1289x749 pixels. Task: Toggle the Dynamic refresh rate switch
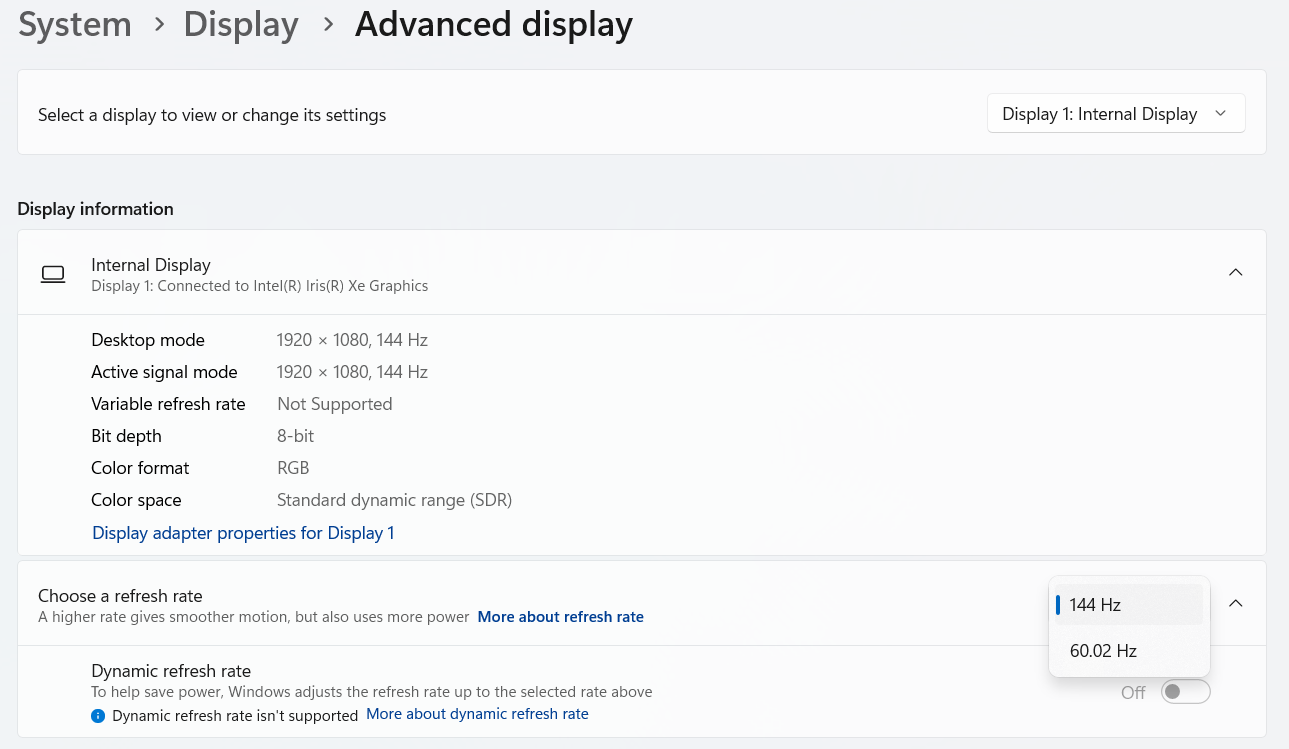[x=1185, y=692]
